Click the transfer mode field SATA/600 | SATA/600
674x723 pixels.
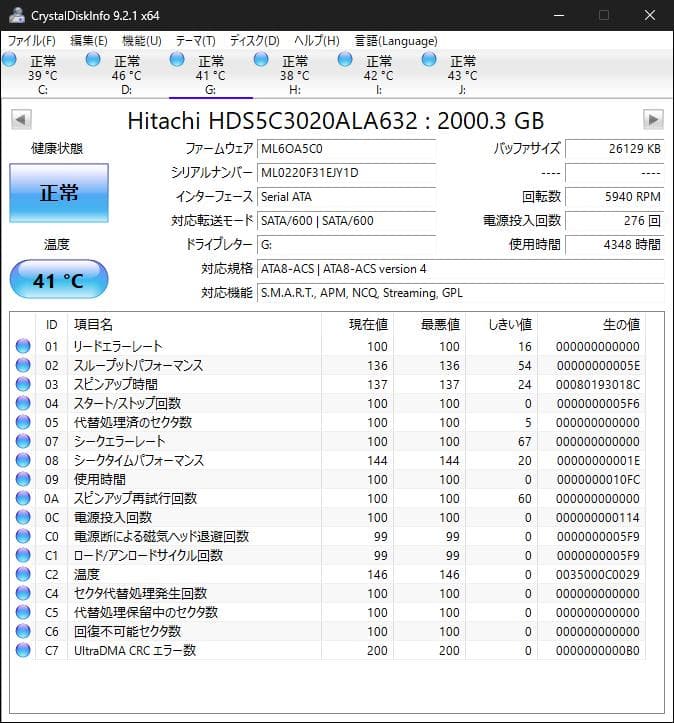point(346,221)
